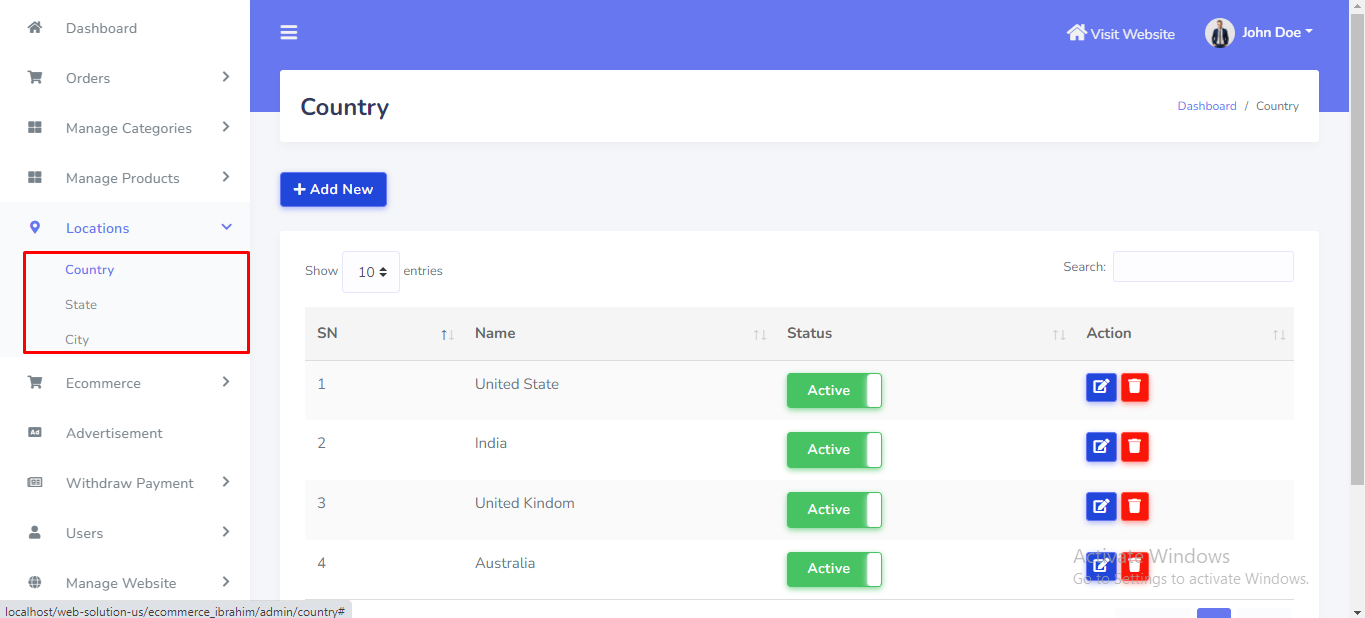
Task: Click the Dashboard home icon in sidebar
Action: tap(35, 28)
